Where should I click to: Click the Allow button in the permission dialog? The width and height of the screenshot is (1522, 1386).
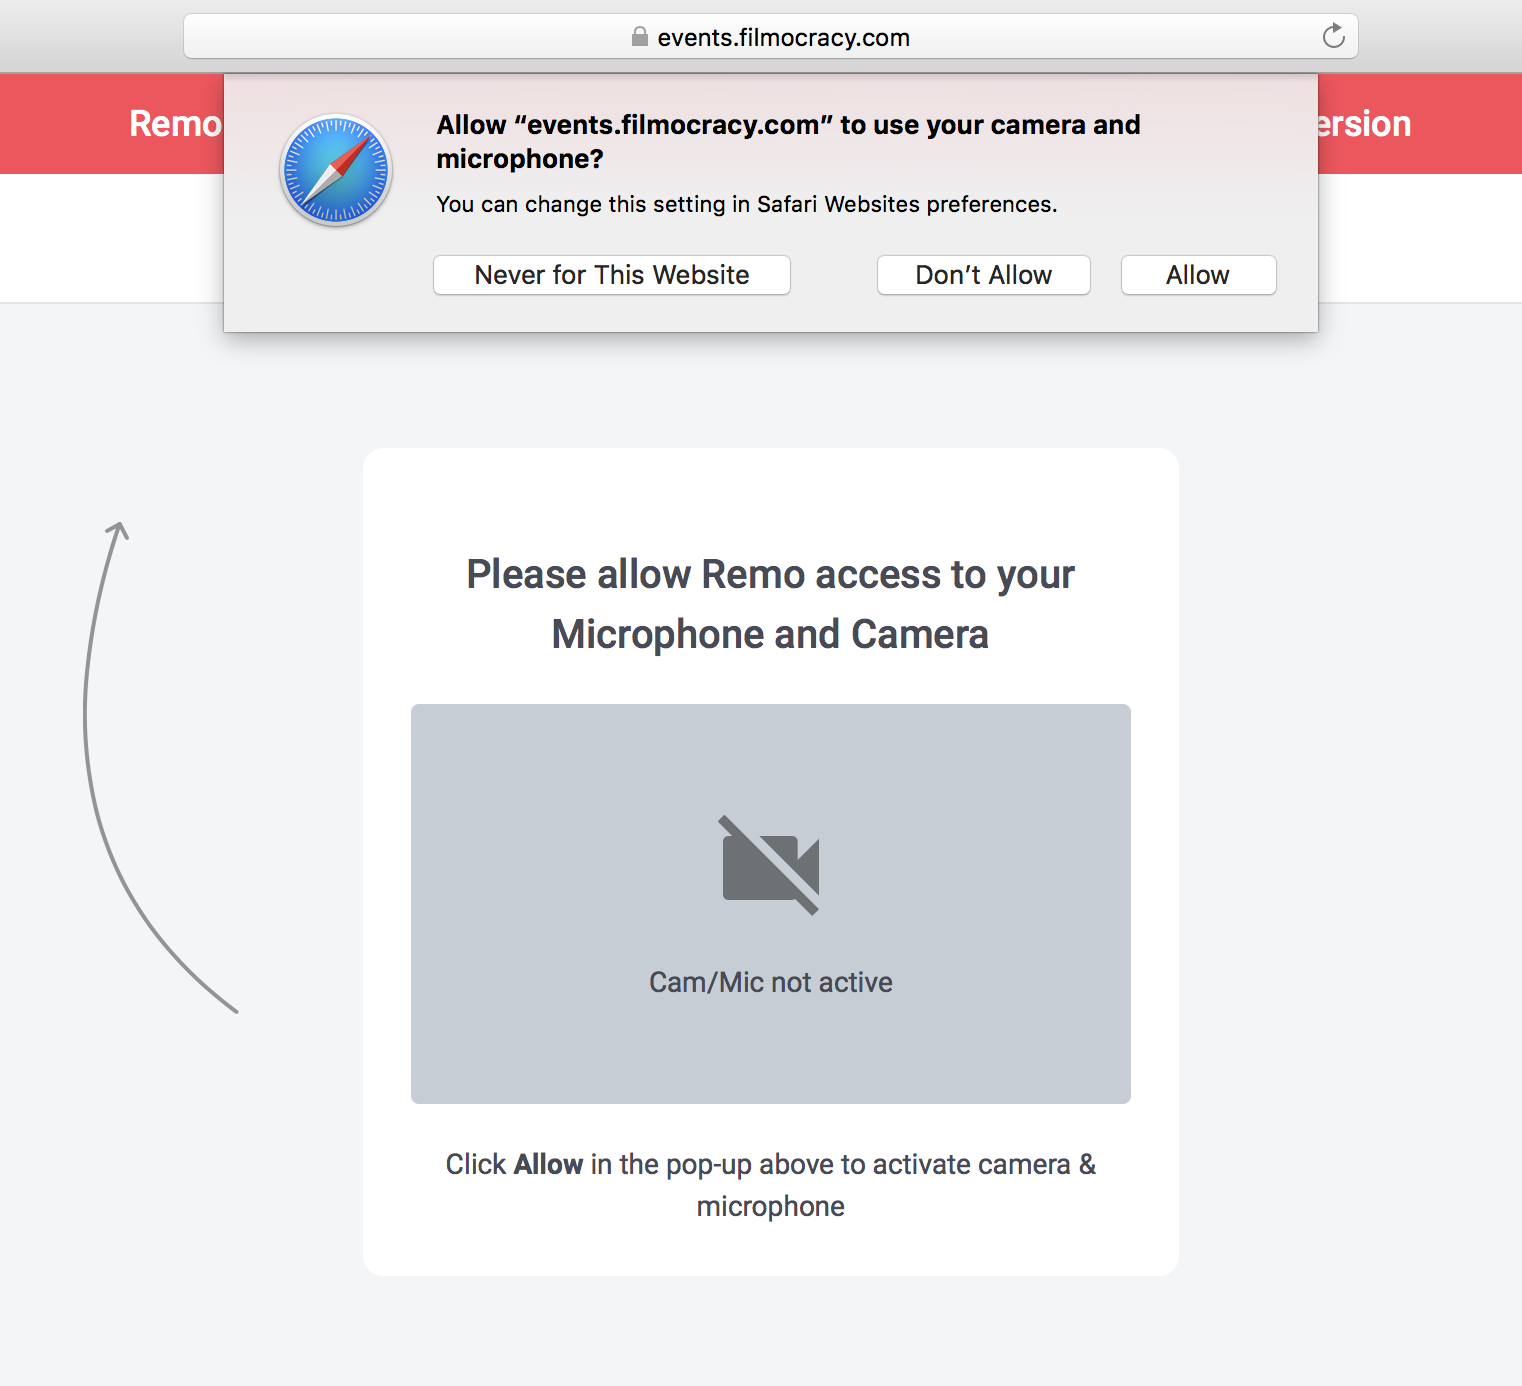1198,275
